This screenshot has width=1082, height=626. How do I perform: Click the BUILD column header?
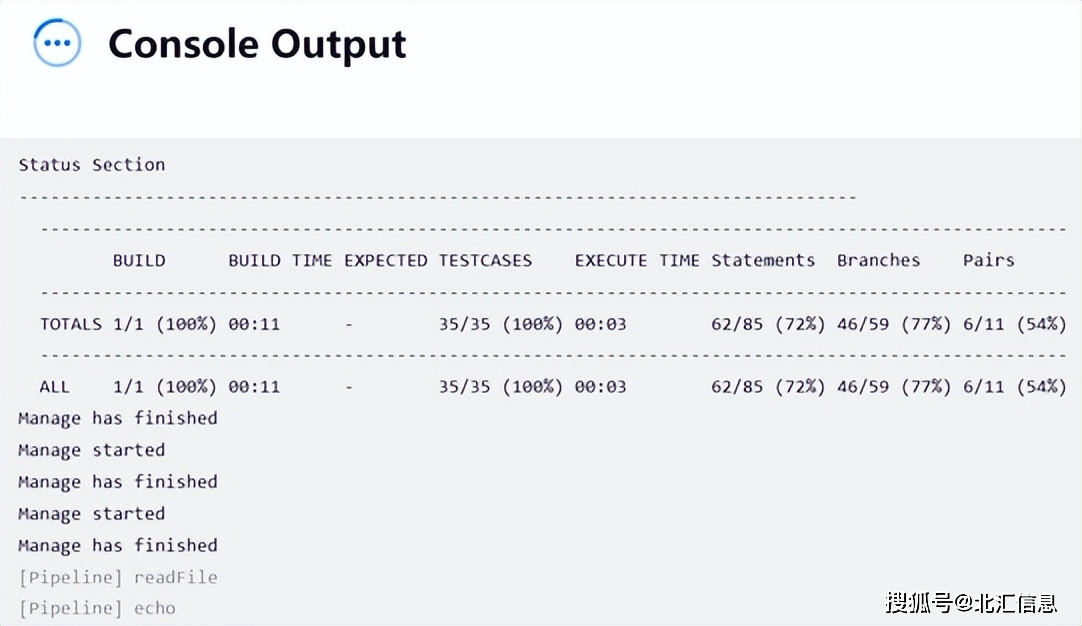click(x=139, y=260)
